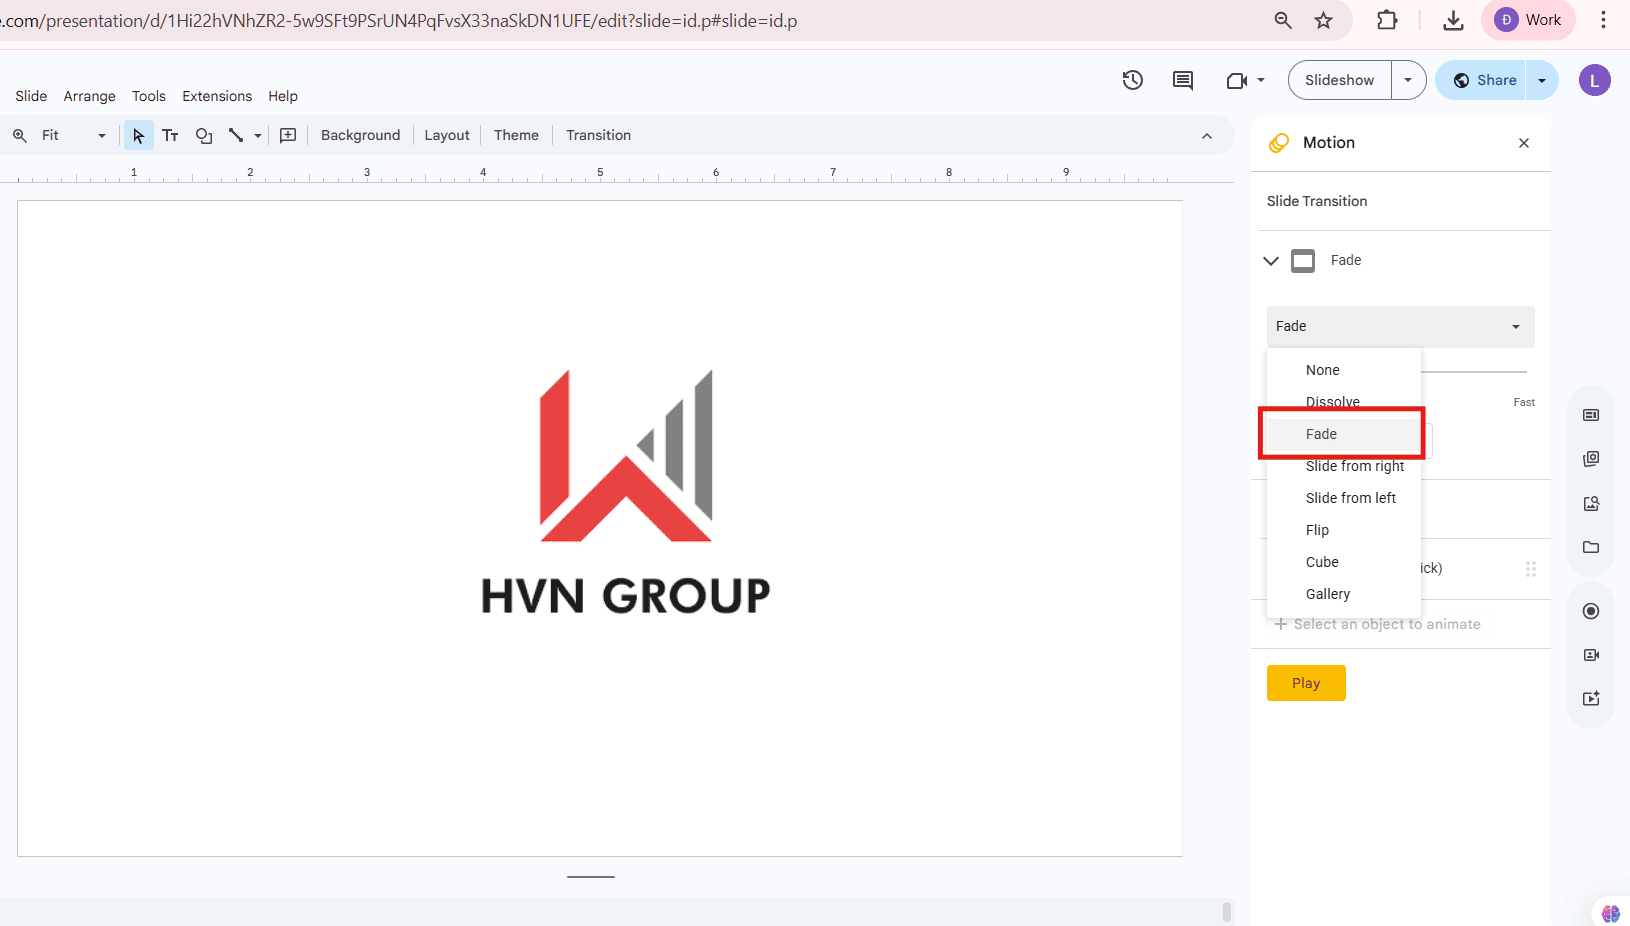This screenshot has width=1630, height=926.
Task: Open the Extensions menu
Action: click(217, 96)
